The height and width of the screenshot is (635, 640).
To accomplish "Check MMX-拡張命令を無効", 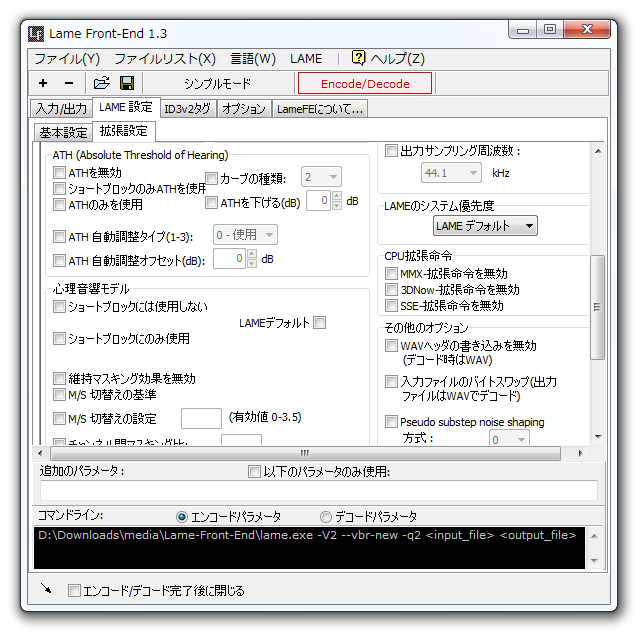I will pyautogui.click(x=391, y=273).
